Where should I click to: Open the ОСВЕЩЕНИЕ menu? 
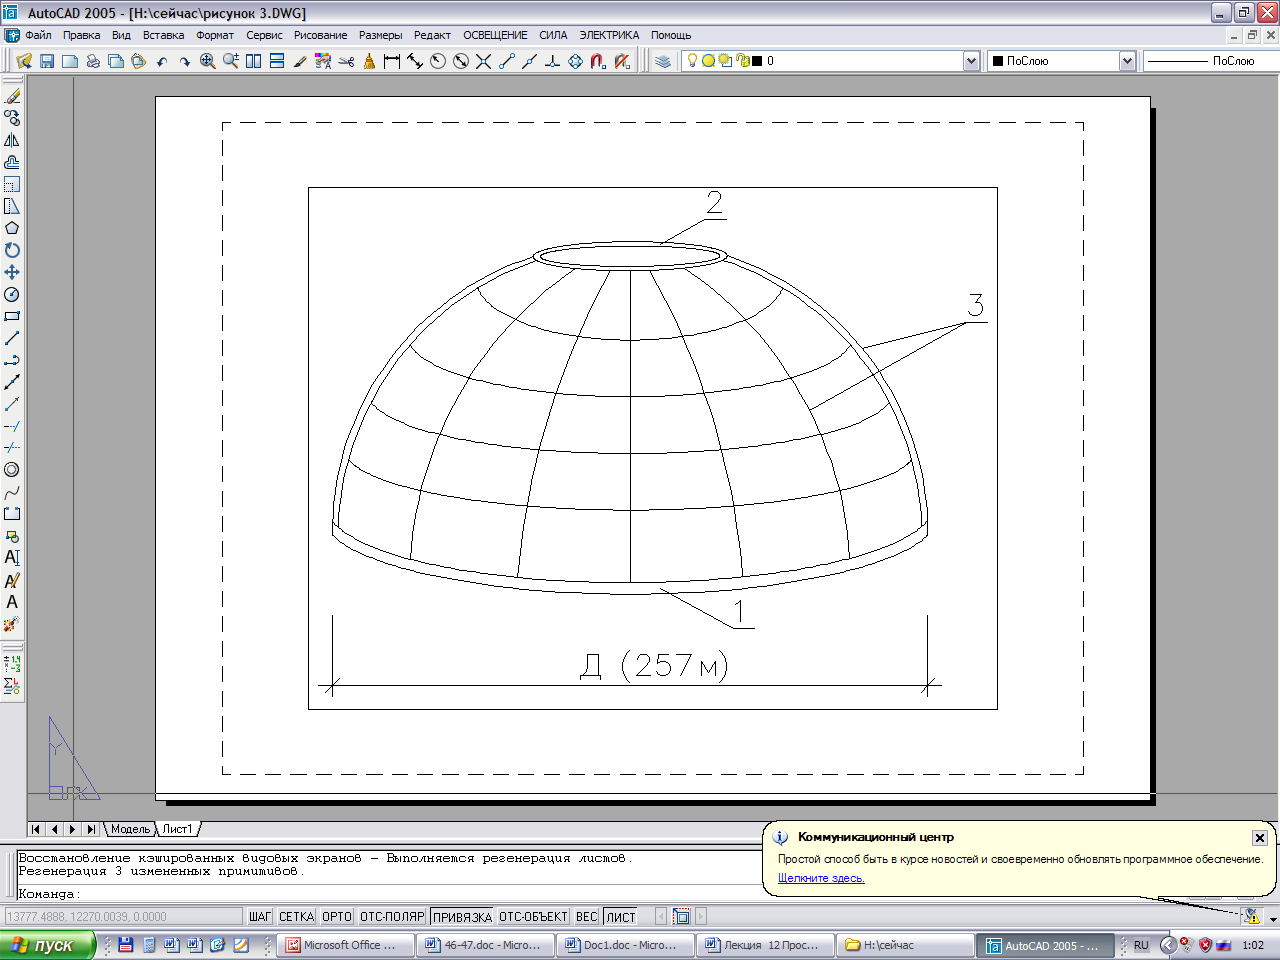(x=495, y=35)
